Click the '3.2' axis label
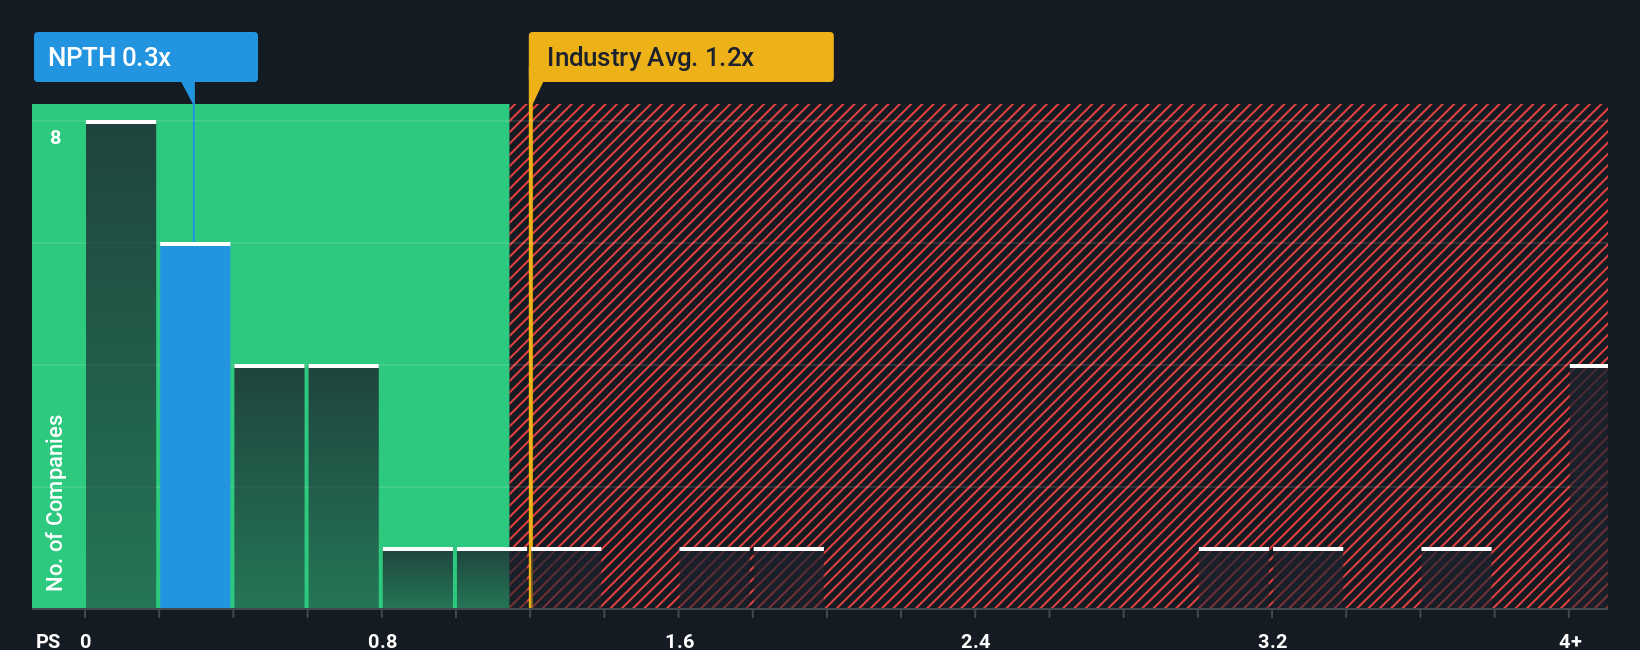Viewport: 1640px width, 650px height. click(1273, 640)
